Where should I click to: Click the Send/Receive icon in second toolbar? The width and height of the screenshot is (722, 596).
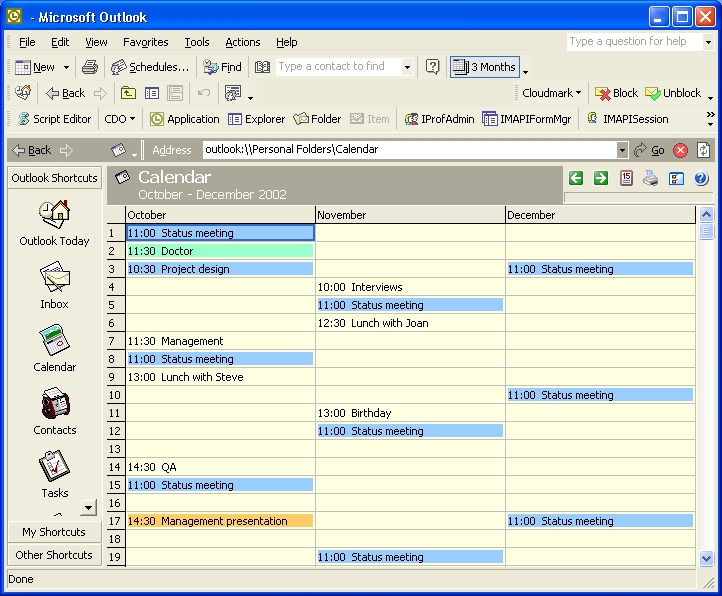23,93
